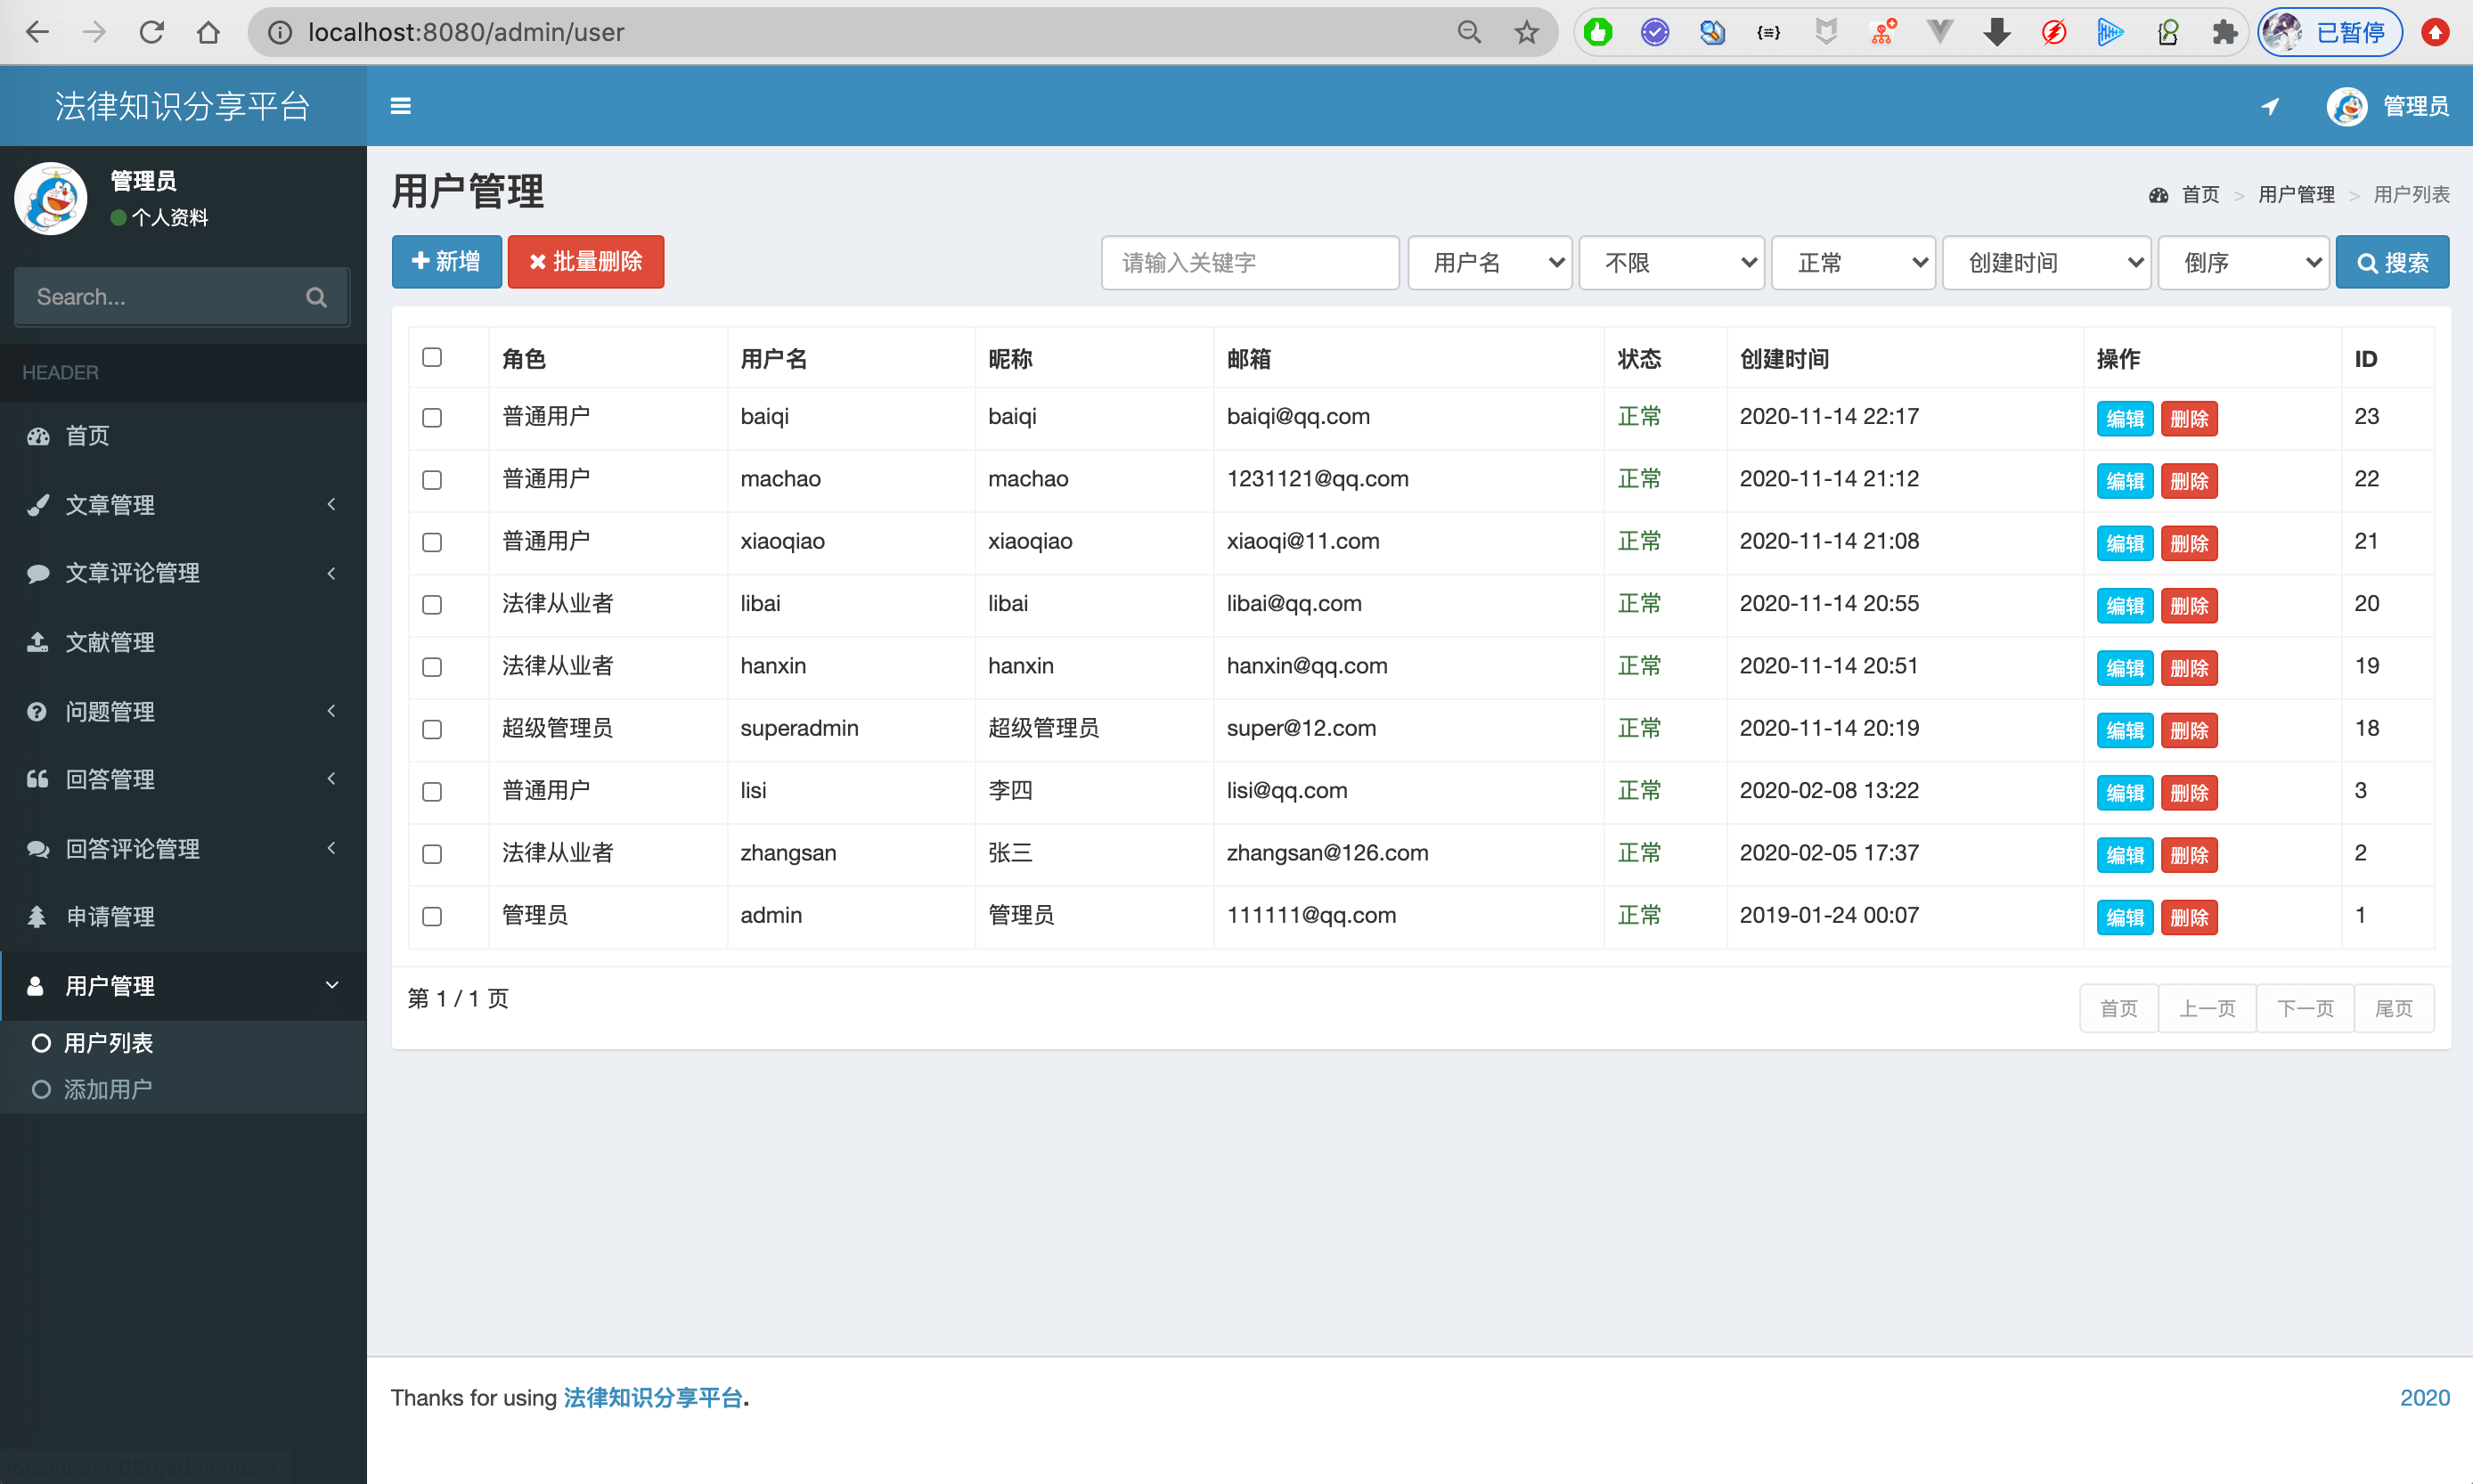Image resolution: width=2473 pixels, height=1484 pixels.
Task: Open the 创建时间 sort dropdown
Action: point(2046,262)
